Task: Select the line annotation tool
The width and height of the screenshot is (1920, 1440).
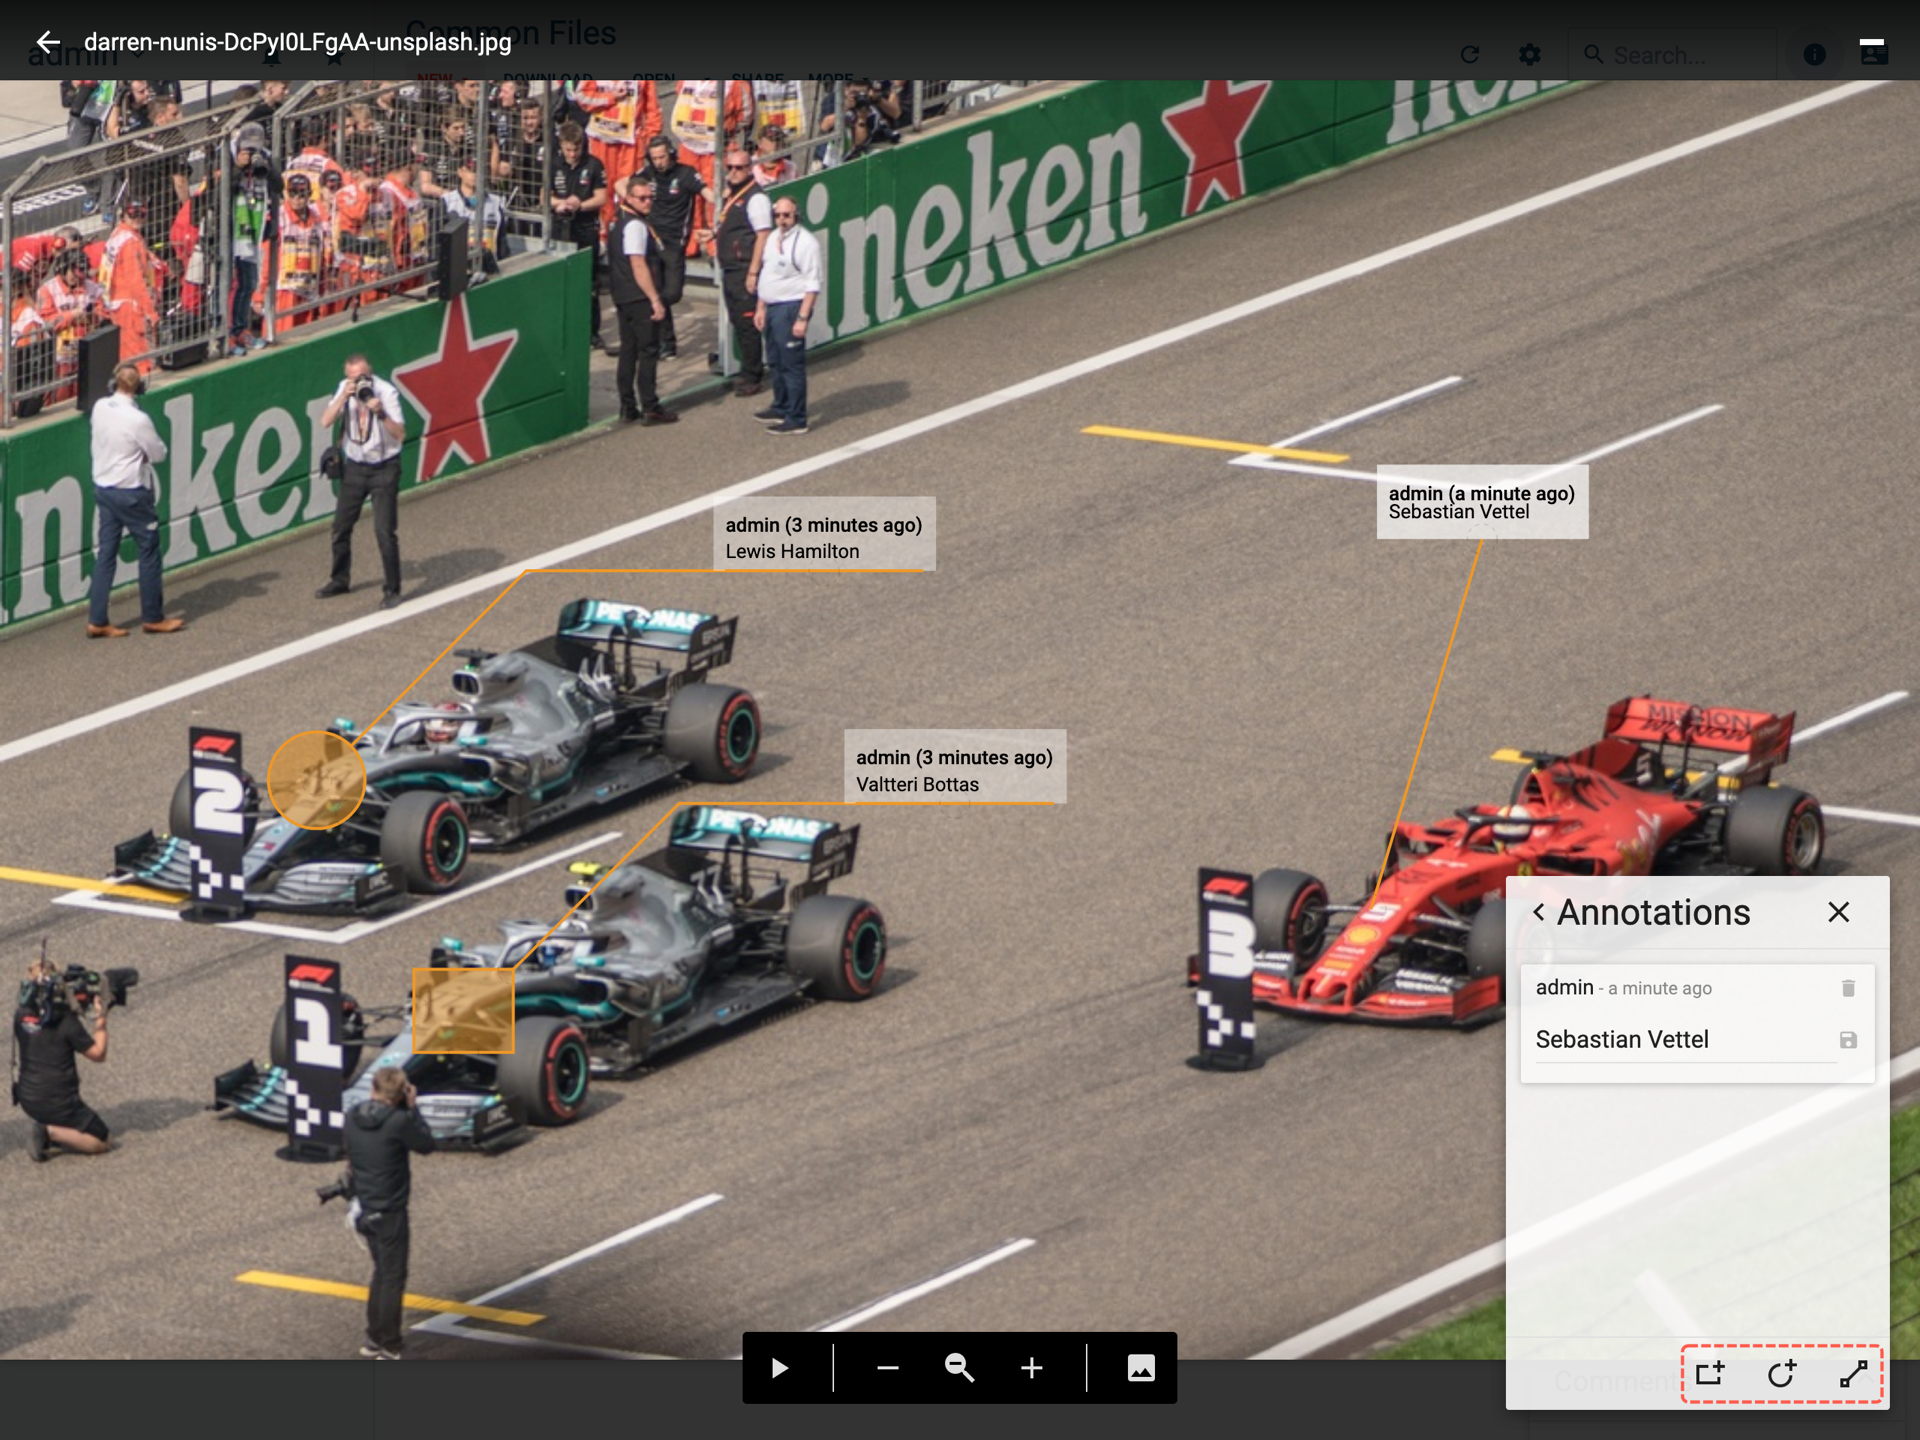Action: pos(1853,1373)
